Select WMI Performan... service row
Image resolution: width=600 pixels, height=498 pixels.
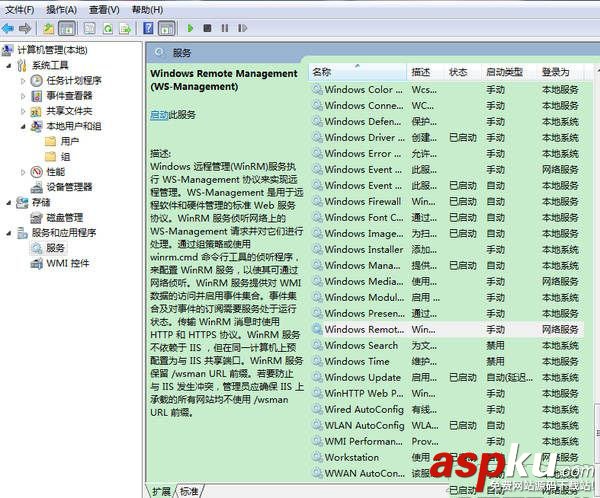tap(447, 442)
